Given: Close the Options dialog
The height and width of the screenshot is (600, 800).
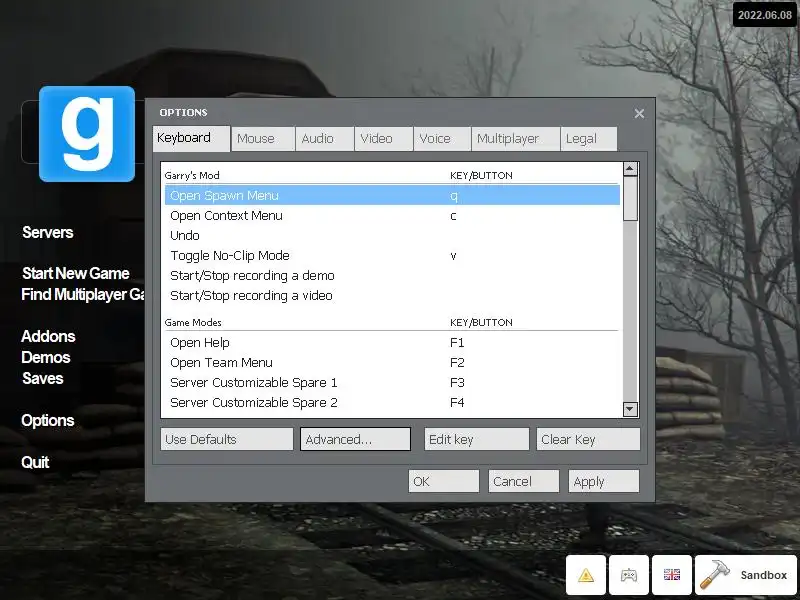Looking at the screenshot, I should (x=639, y=113).
